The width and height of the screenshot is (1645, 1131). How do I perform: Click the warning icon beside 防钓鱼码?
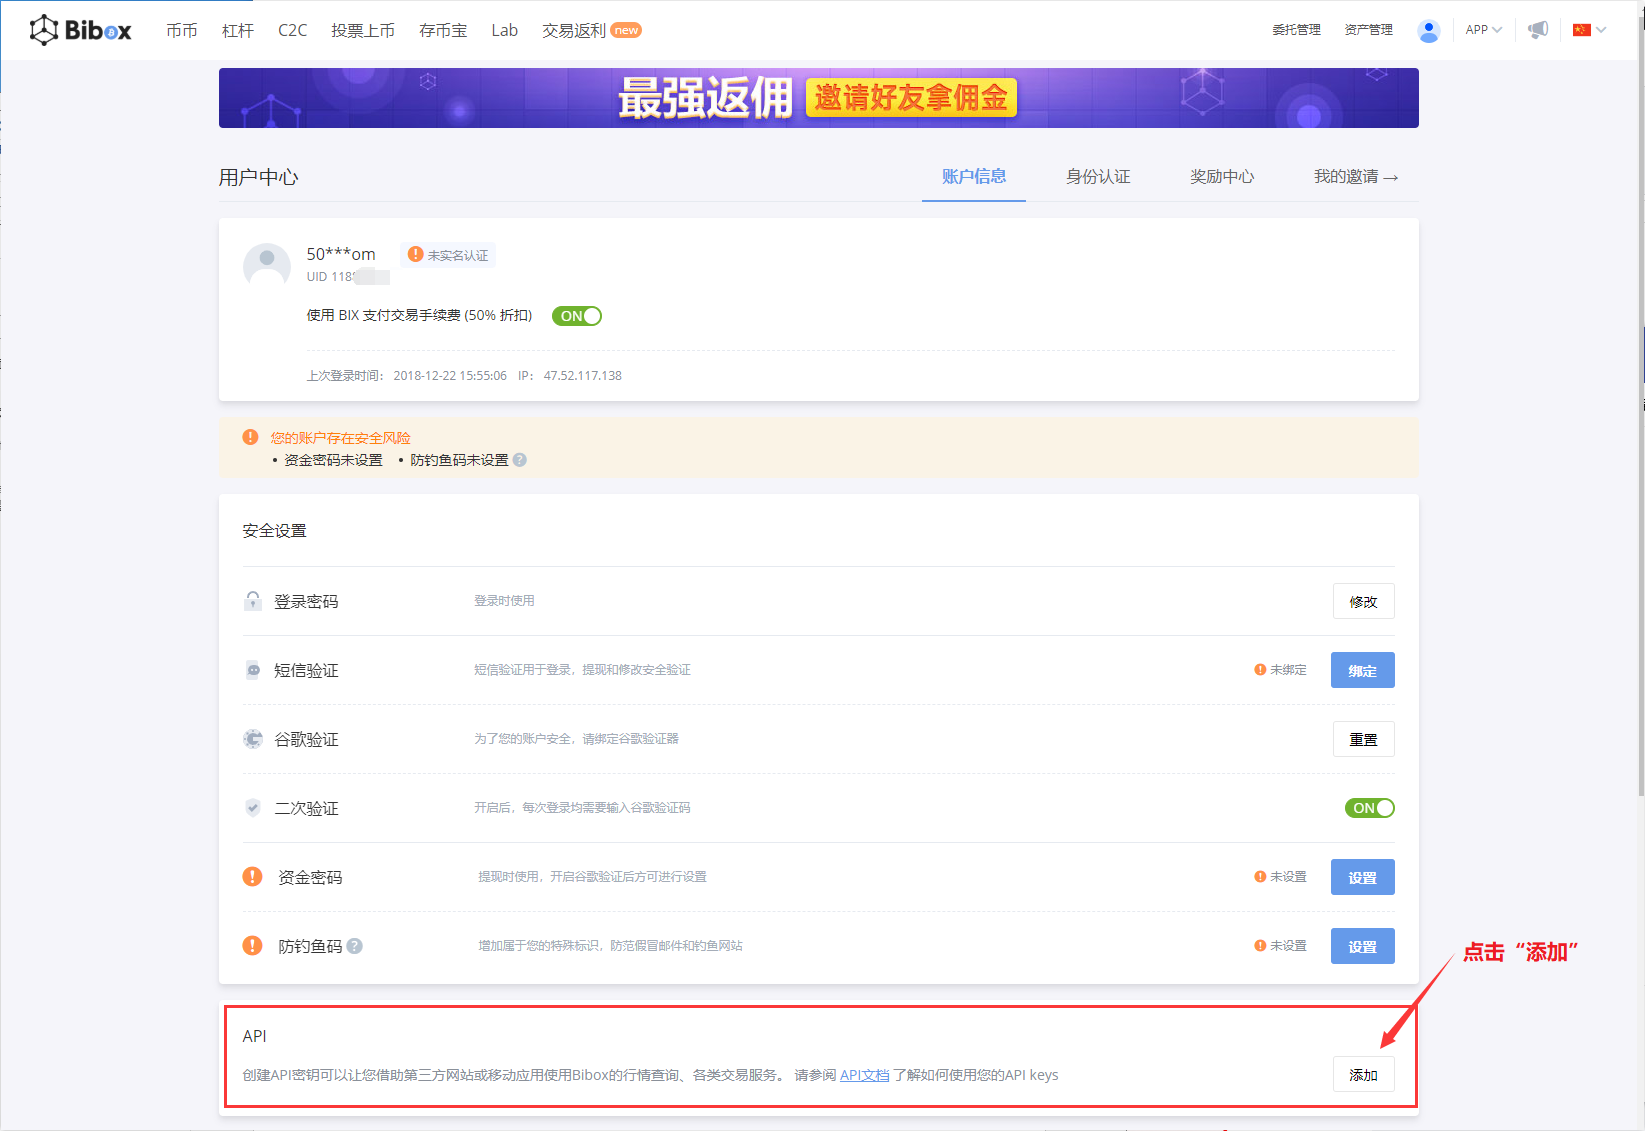[x=252, y=946]
